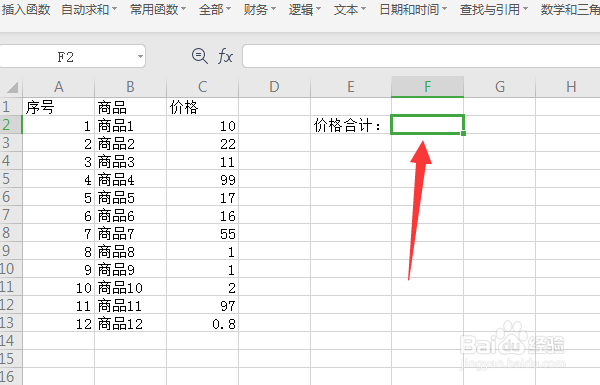Screen dimensions: 600x385
Task: Click the fx insert function icon
Action: pyautogui.click(x=225, y=56)
